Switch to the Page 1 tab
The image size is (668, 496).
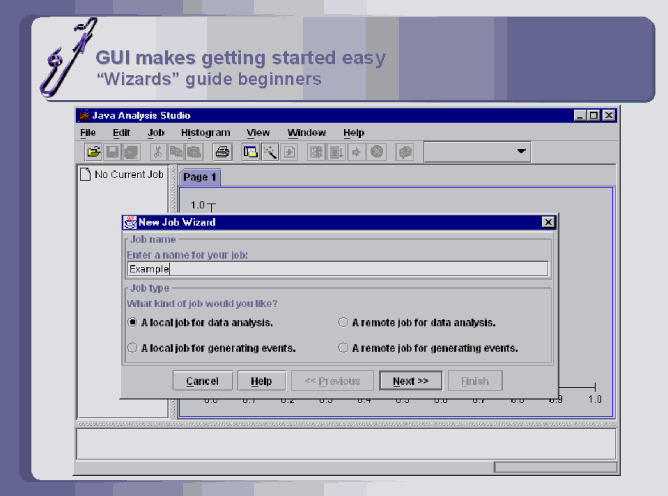[200, 177]
